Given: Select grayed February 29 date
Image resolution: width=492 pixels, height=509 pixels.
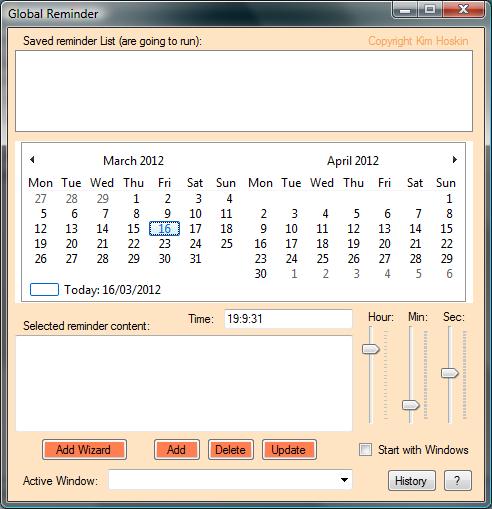Looking at the screenshot, I should point(103,199).
